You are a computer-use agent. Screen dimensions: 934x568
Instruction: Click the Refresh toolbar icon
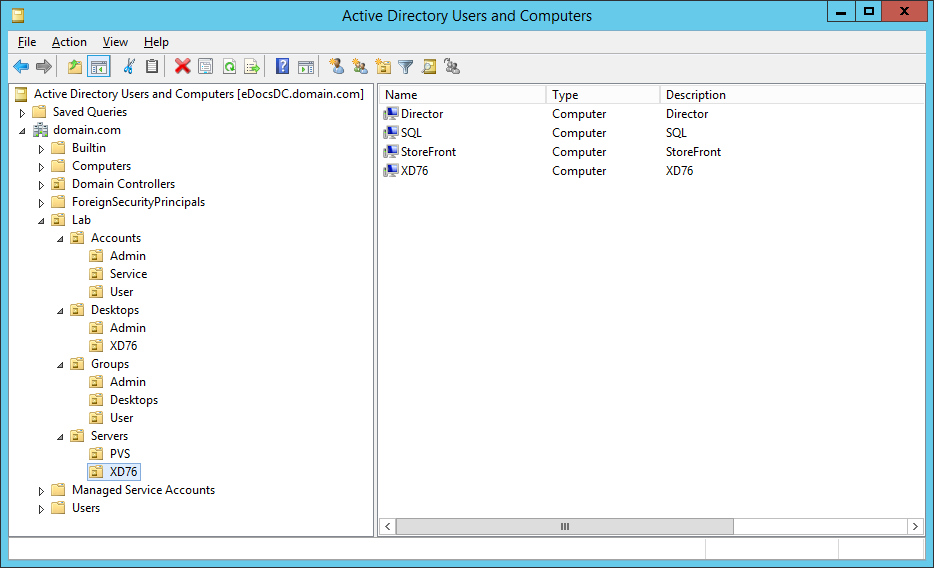click(x=229, y=67)
